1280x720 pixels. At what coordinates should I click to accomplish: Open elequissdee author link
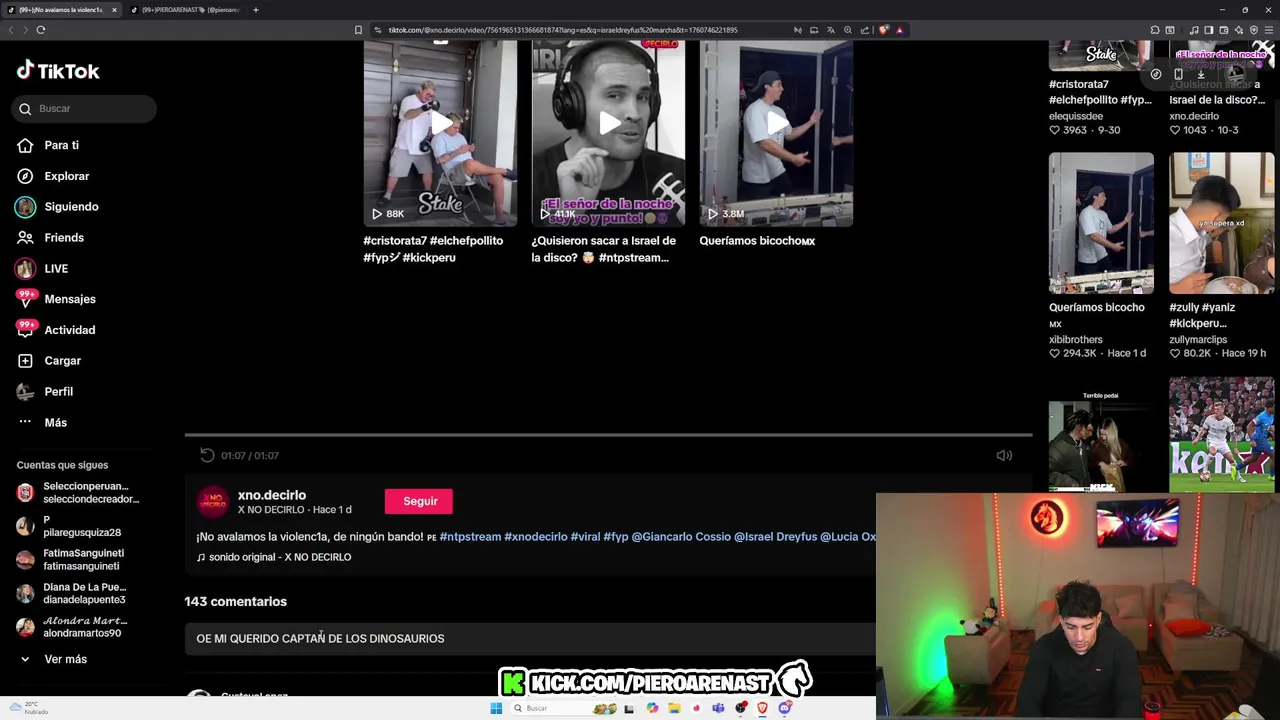pyautogui.click(x=1077, y=116)
